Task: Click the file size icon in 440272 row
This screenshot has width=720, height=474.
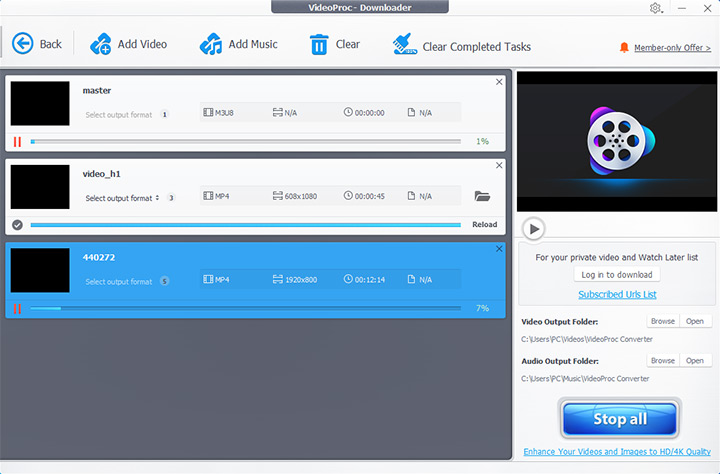Action: pos(411,279)
